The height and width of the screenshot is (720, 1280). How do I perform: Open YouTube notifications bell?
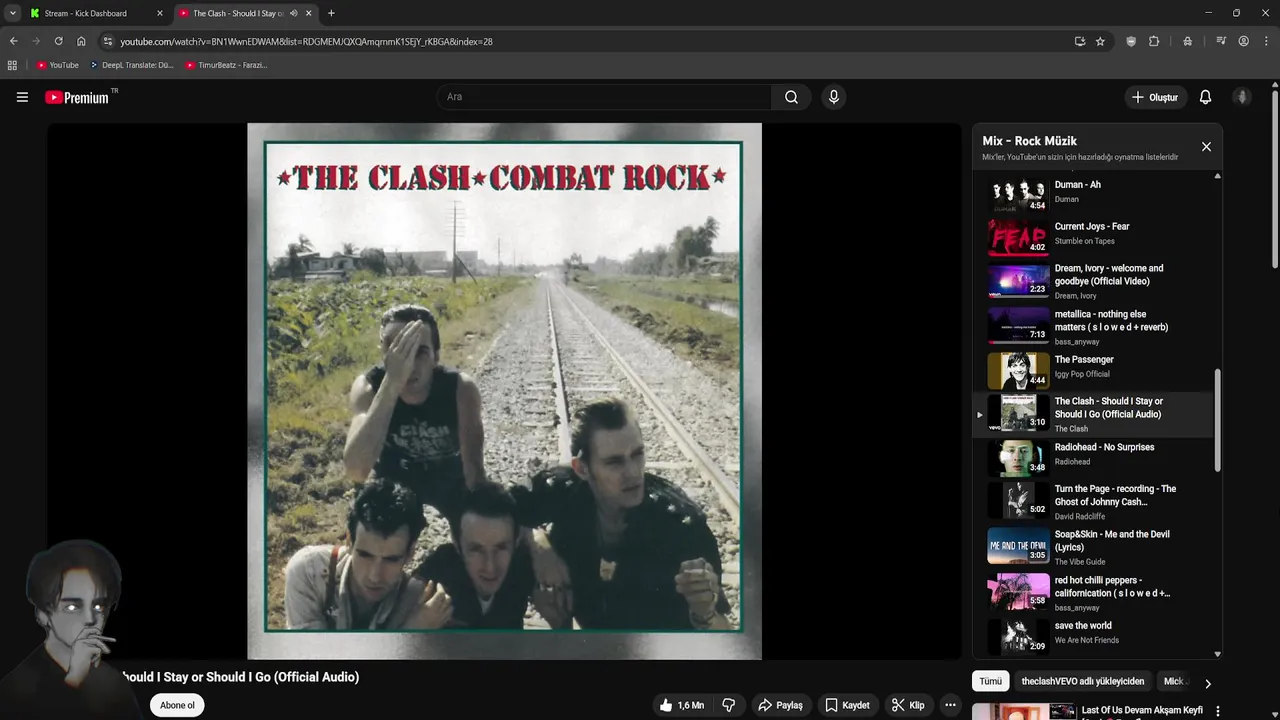(1205, 97)
